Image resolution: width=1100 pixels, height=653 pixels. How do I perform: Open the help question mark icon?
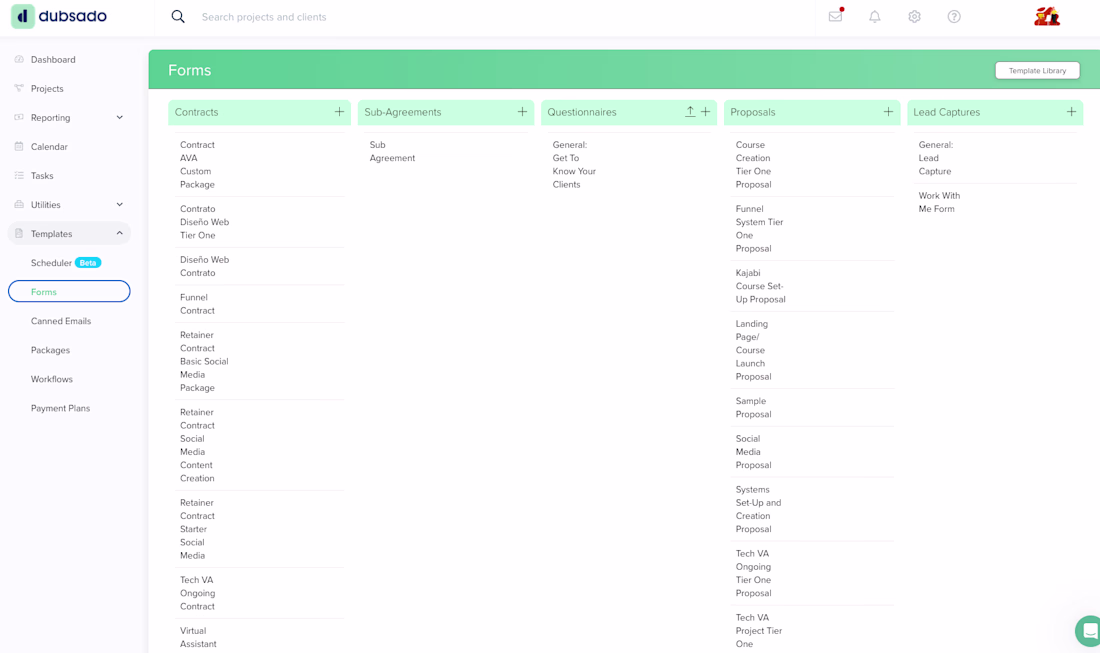954,16
